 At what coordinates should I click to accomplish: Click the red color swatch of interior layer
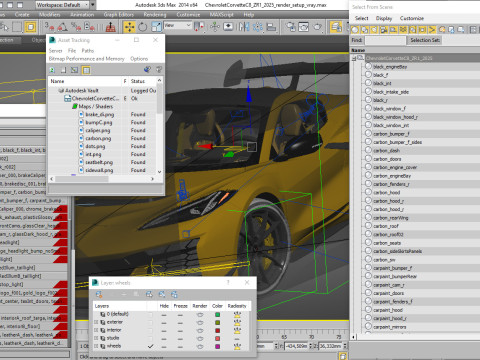pyautogui.click(x=217, y=330)
